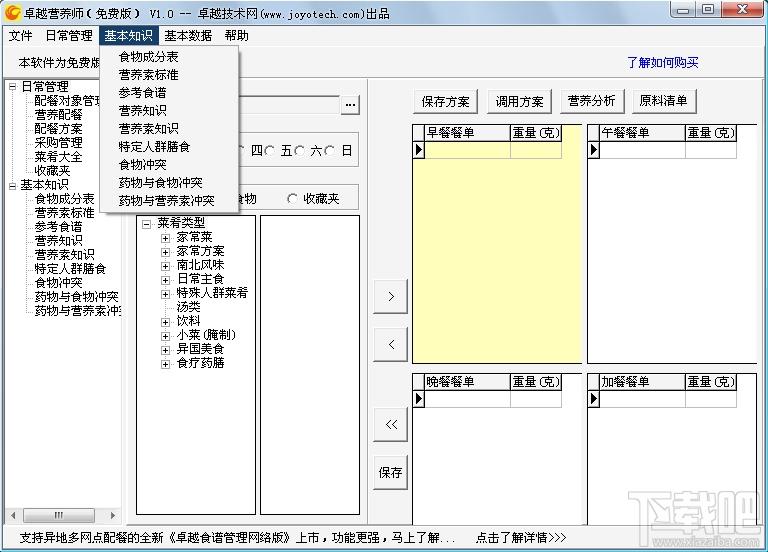Select the 六 weekday radio button

(299, 150)
